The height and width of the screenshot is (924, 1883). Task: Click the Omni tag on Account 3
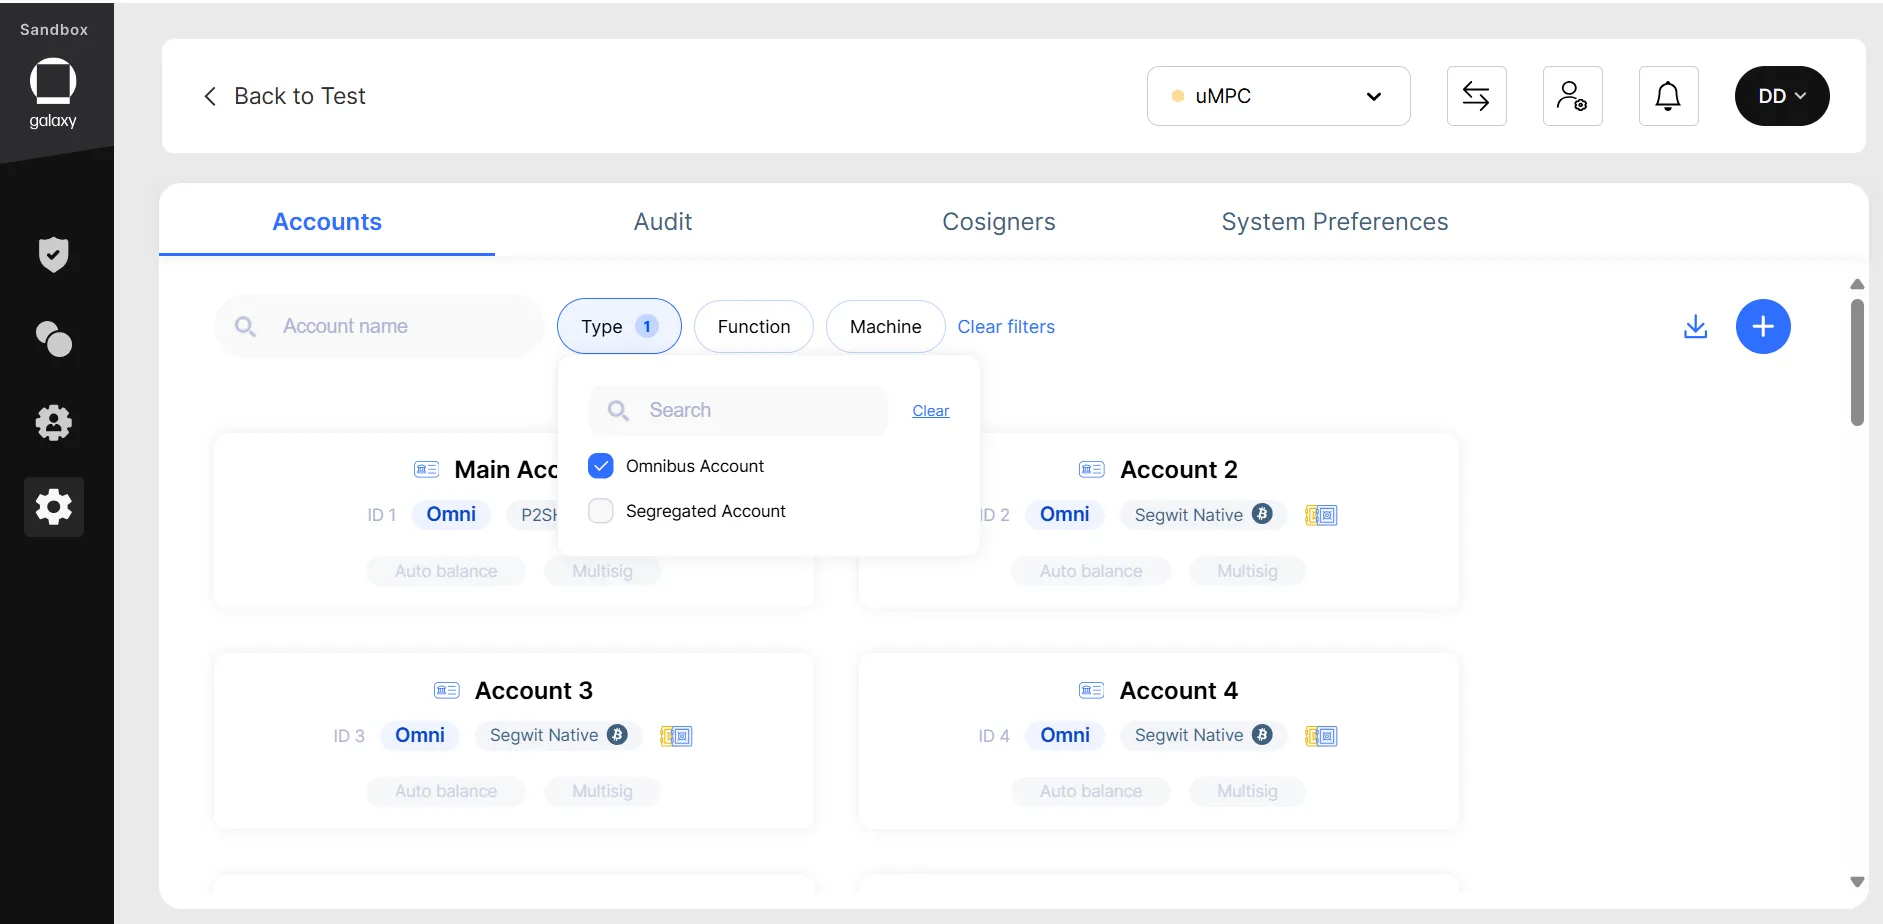420,736
